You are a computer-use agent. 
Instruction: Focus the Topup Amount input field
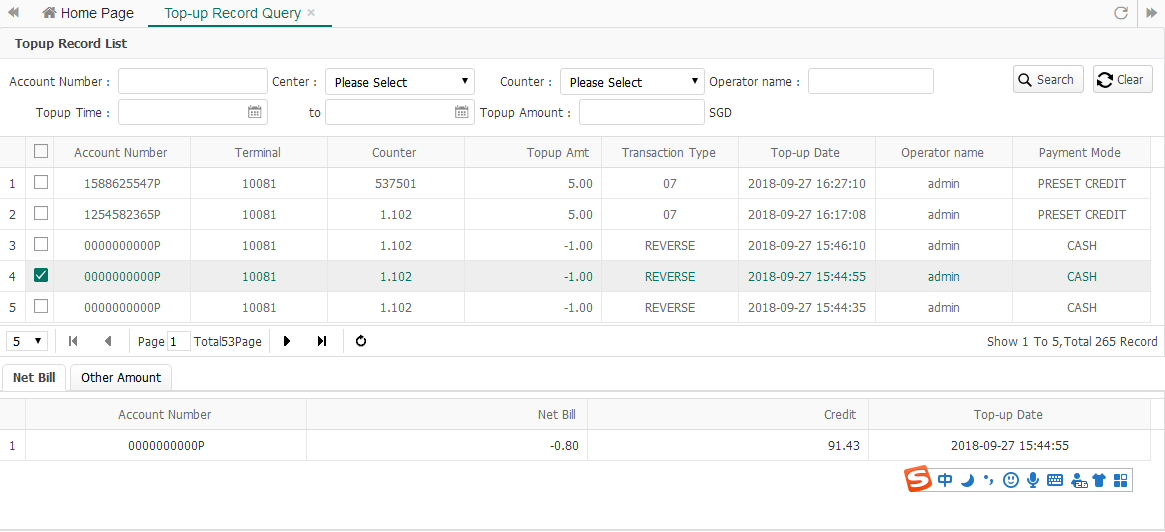[641, 112]
